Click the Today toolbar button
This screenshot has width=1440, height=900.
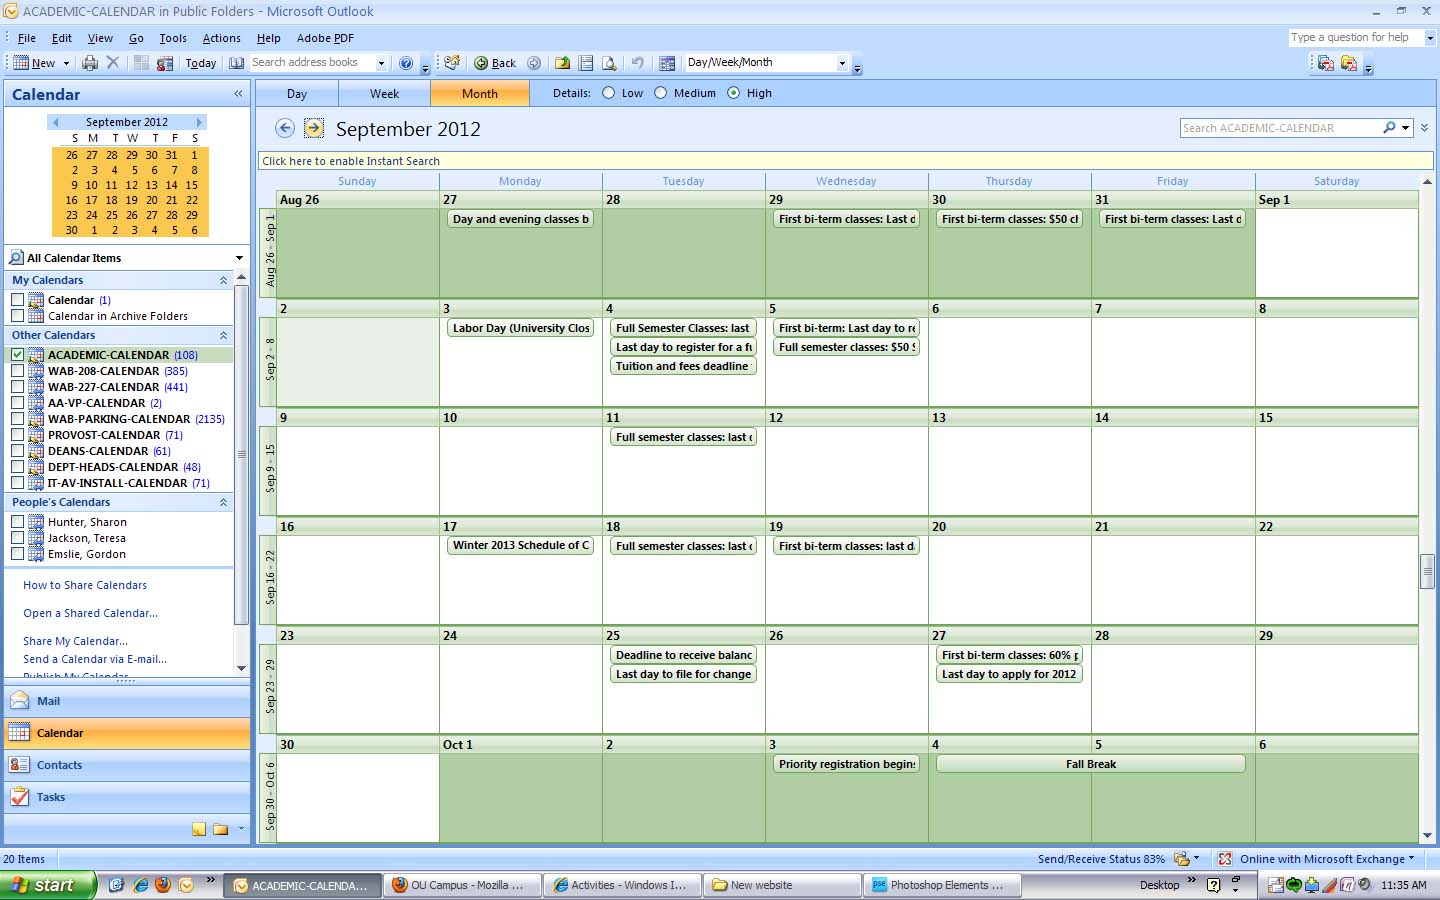point(200,62)
